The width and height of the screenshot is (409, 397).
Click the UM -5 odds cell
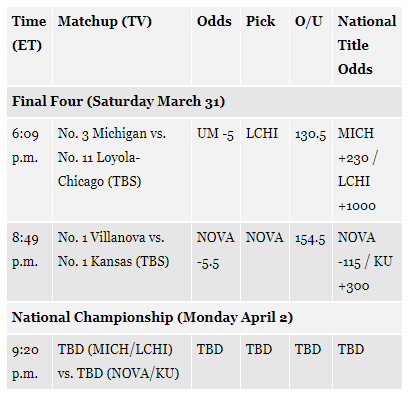216,170
